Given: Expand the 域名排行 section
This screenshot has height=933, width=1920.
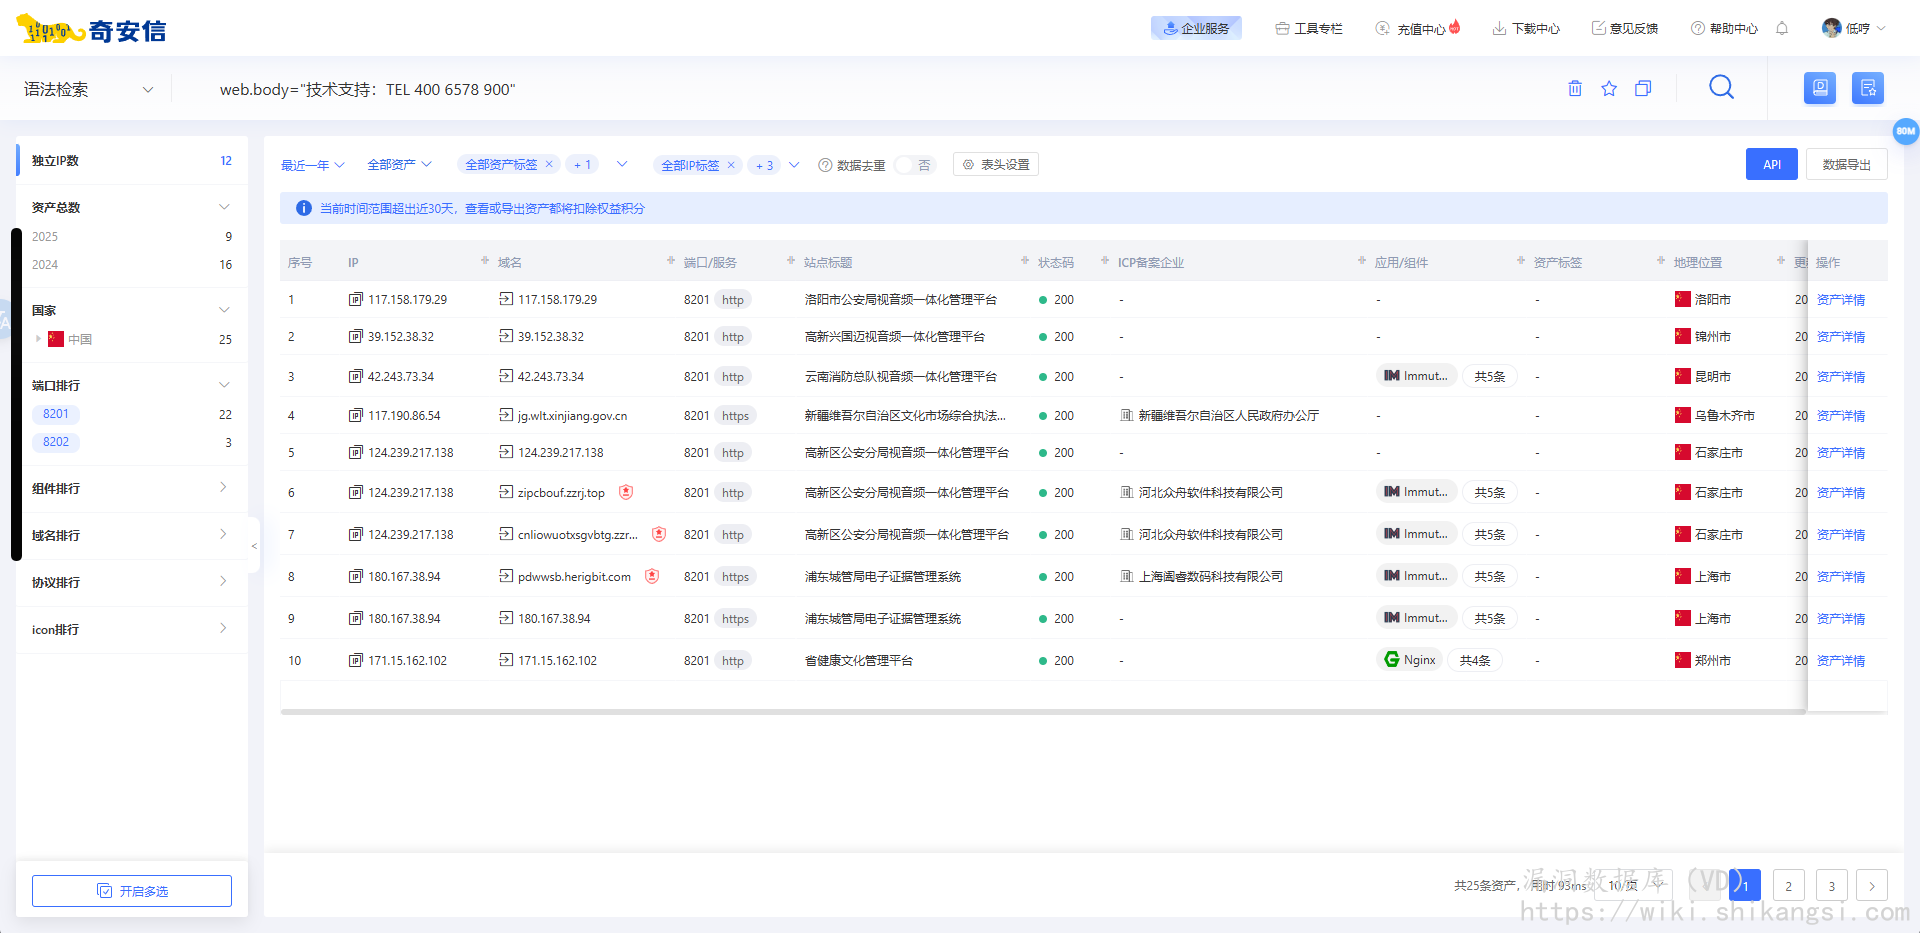Looking at the screenshot, I should pyautogui.click(x=223, y=534).
